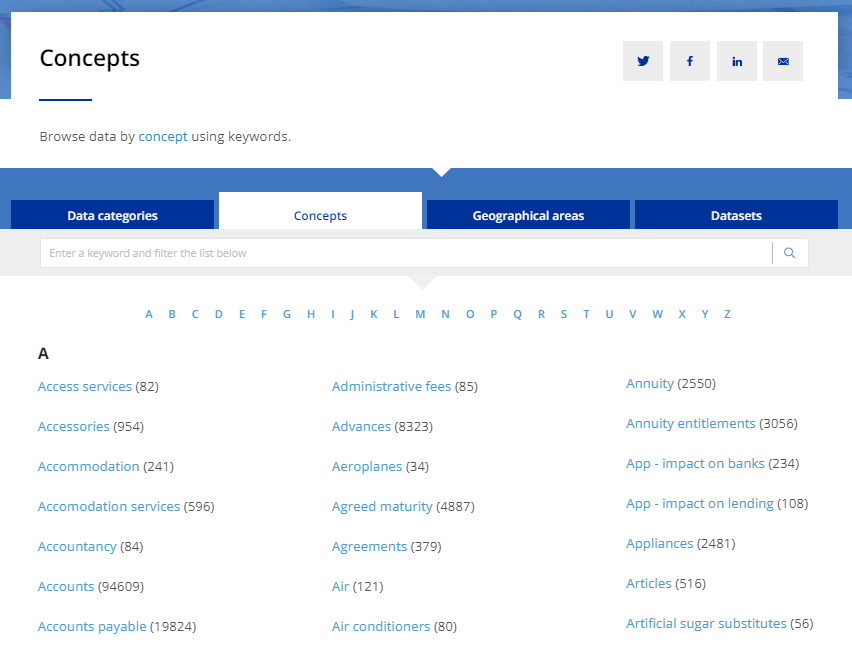The height and width of the screenshot is (652, 852).
Task: View Air conditioners concept
Action: 381,626
